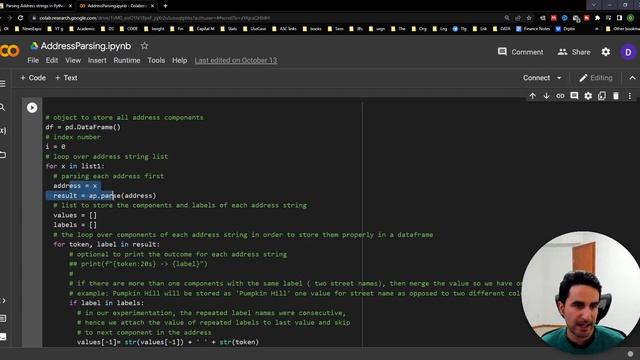Bookmark this page star icon

(529, 18)
